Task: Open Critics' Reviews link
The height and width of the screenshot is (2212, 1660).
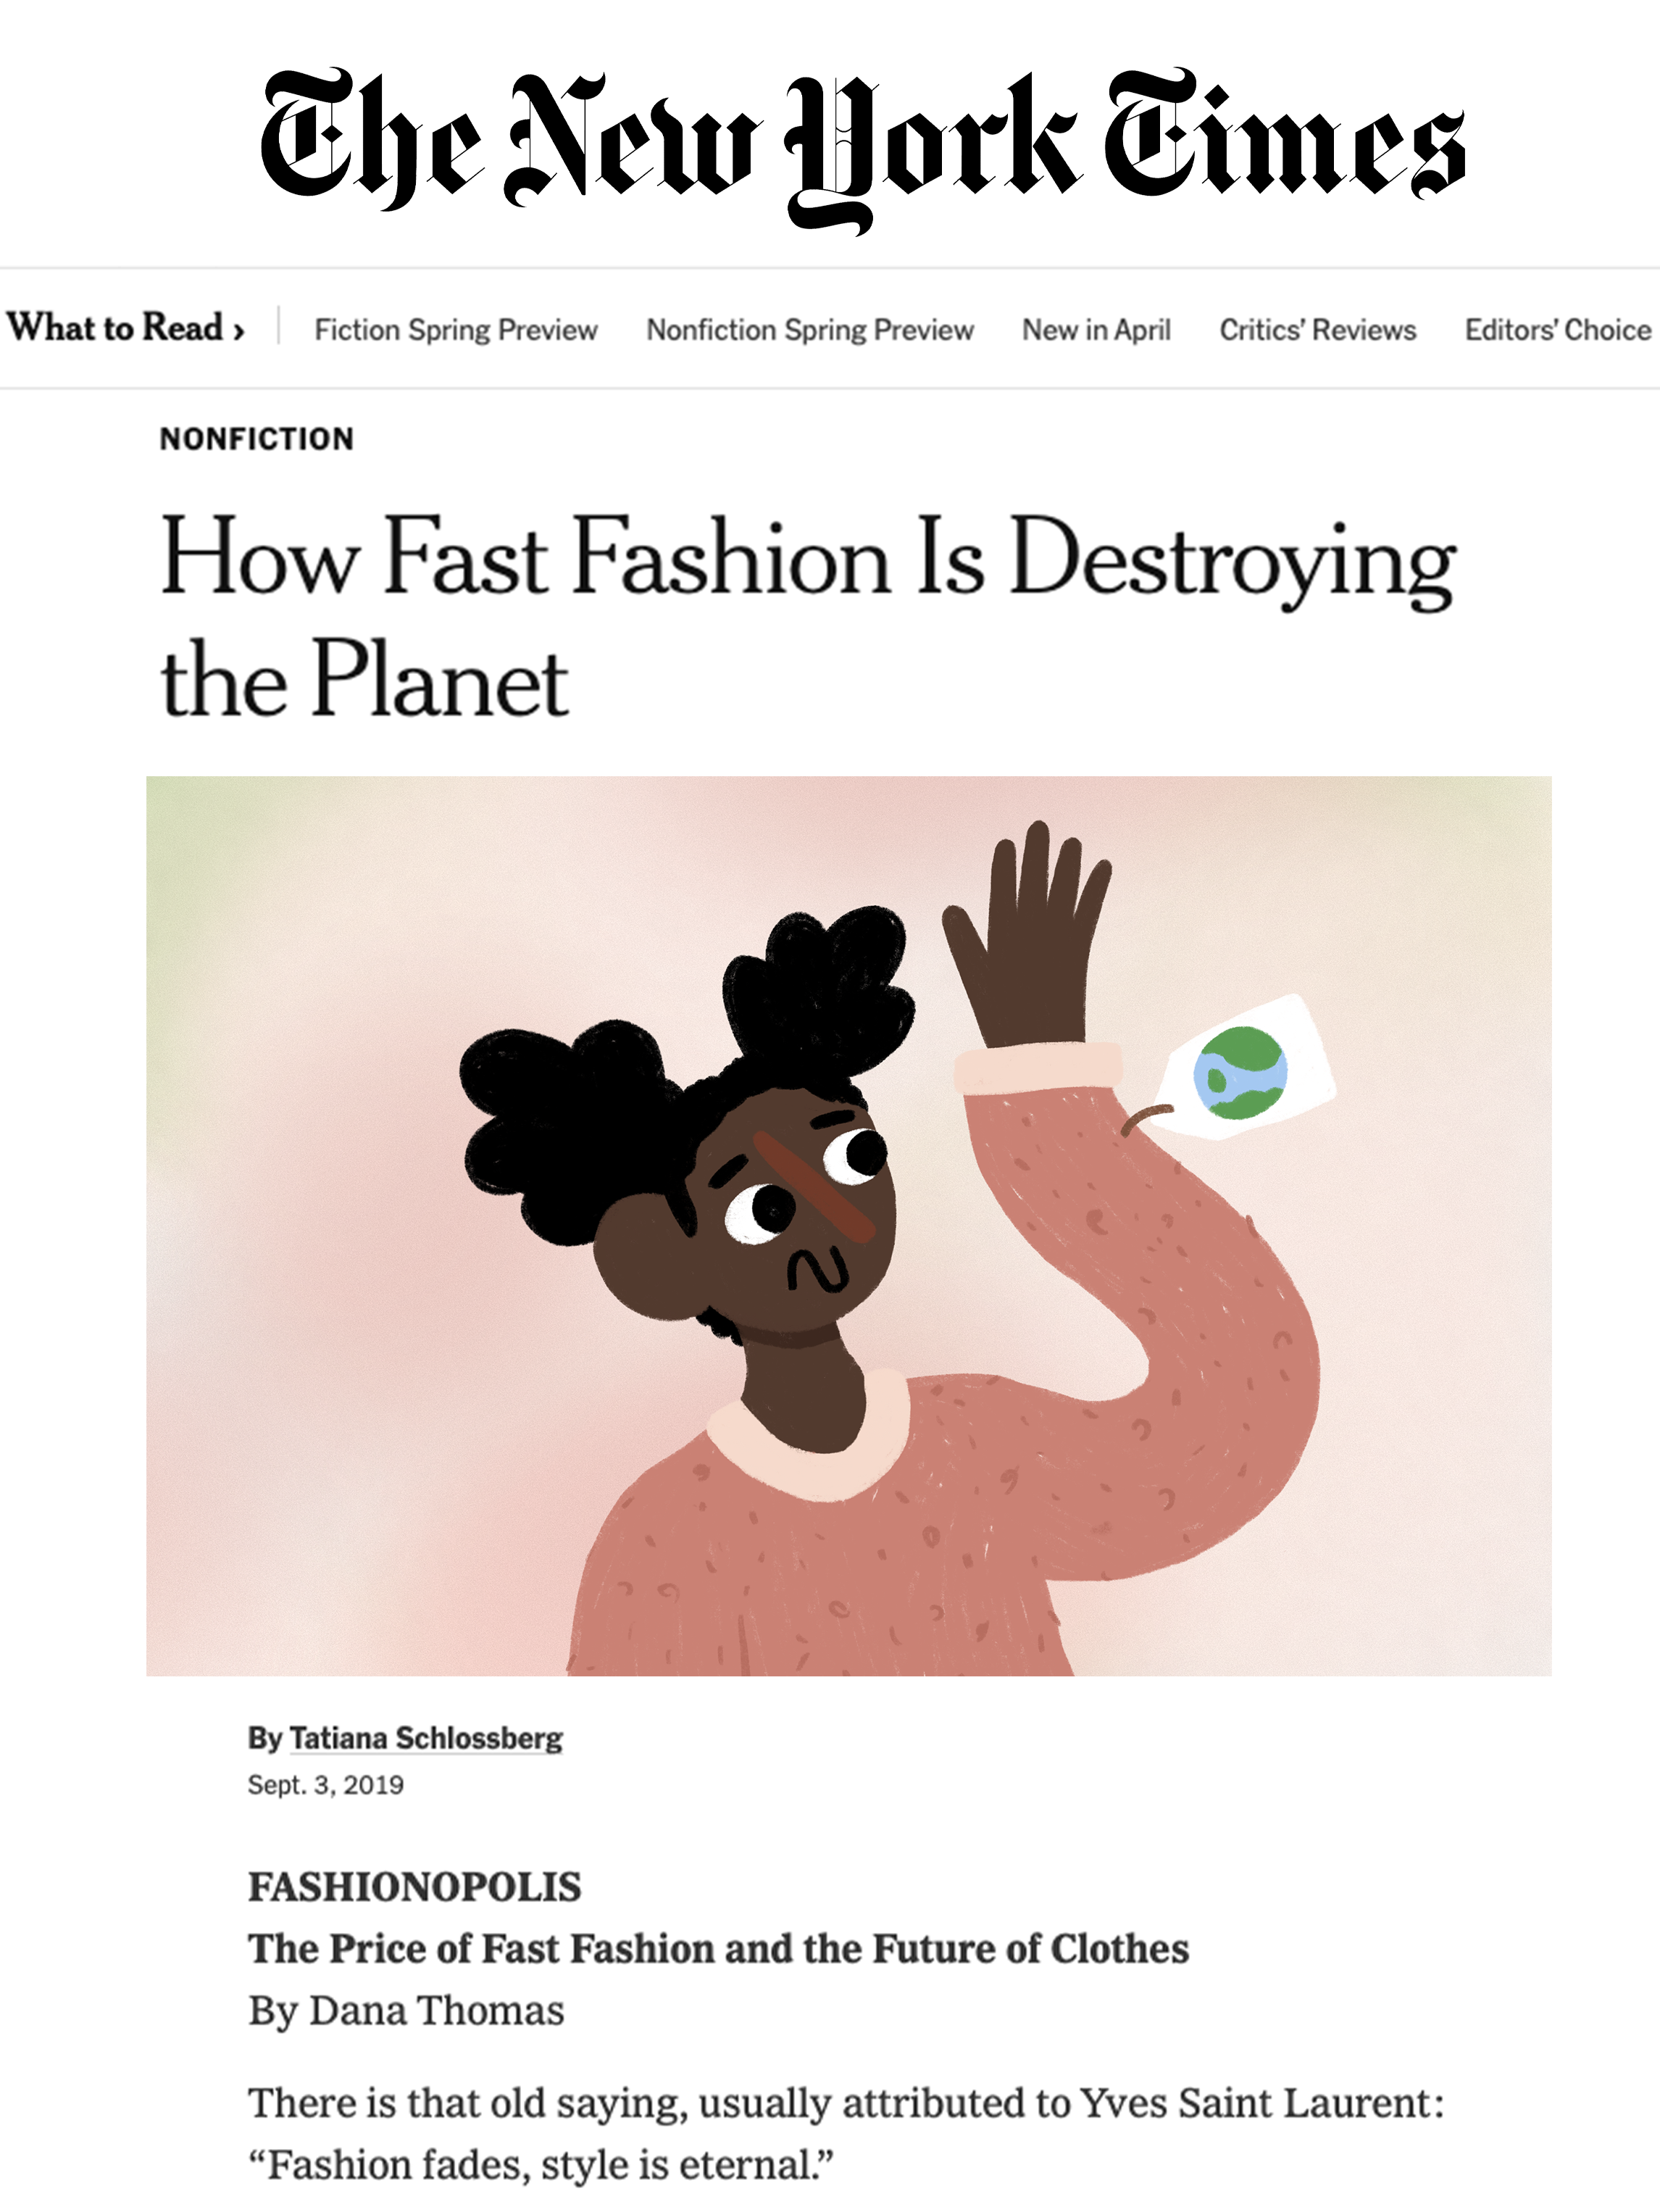Action: click(1318, 330)
